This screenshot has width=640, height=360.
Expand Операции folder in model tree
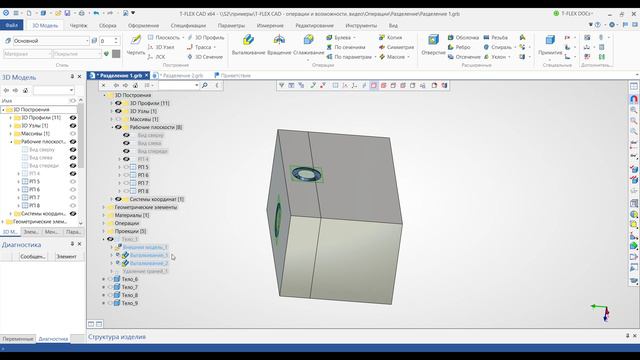click(x=104, y=223)
